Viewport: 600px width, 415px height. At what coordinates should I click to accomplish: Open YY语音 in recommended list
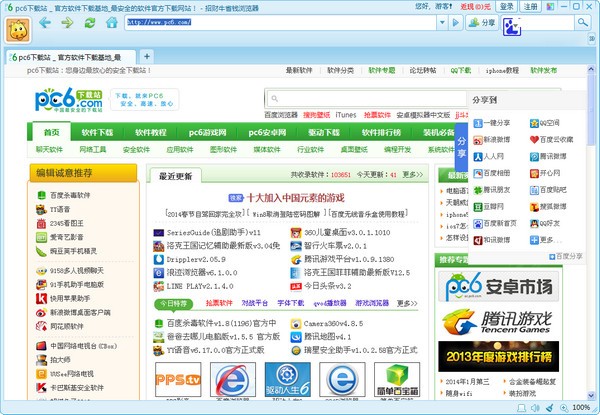tap(53, 209)
